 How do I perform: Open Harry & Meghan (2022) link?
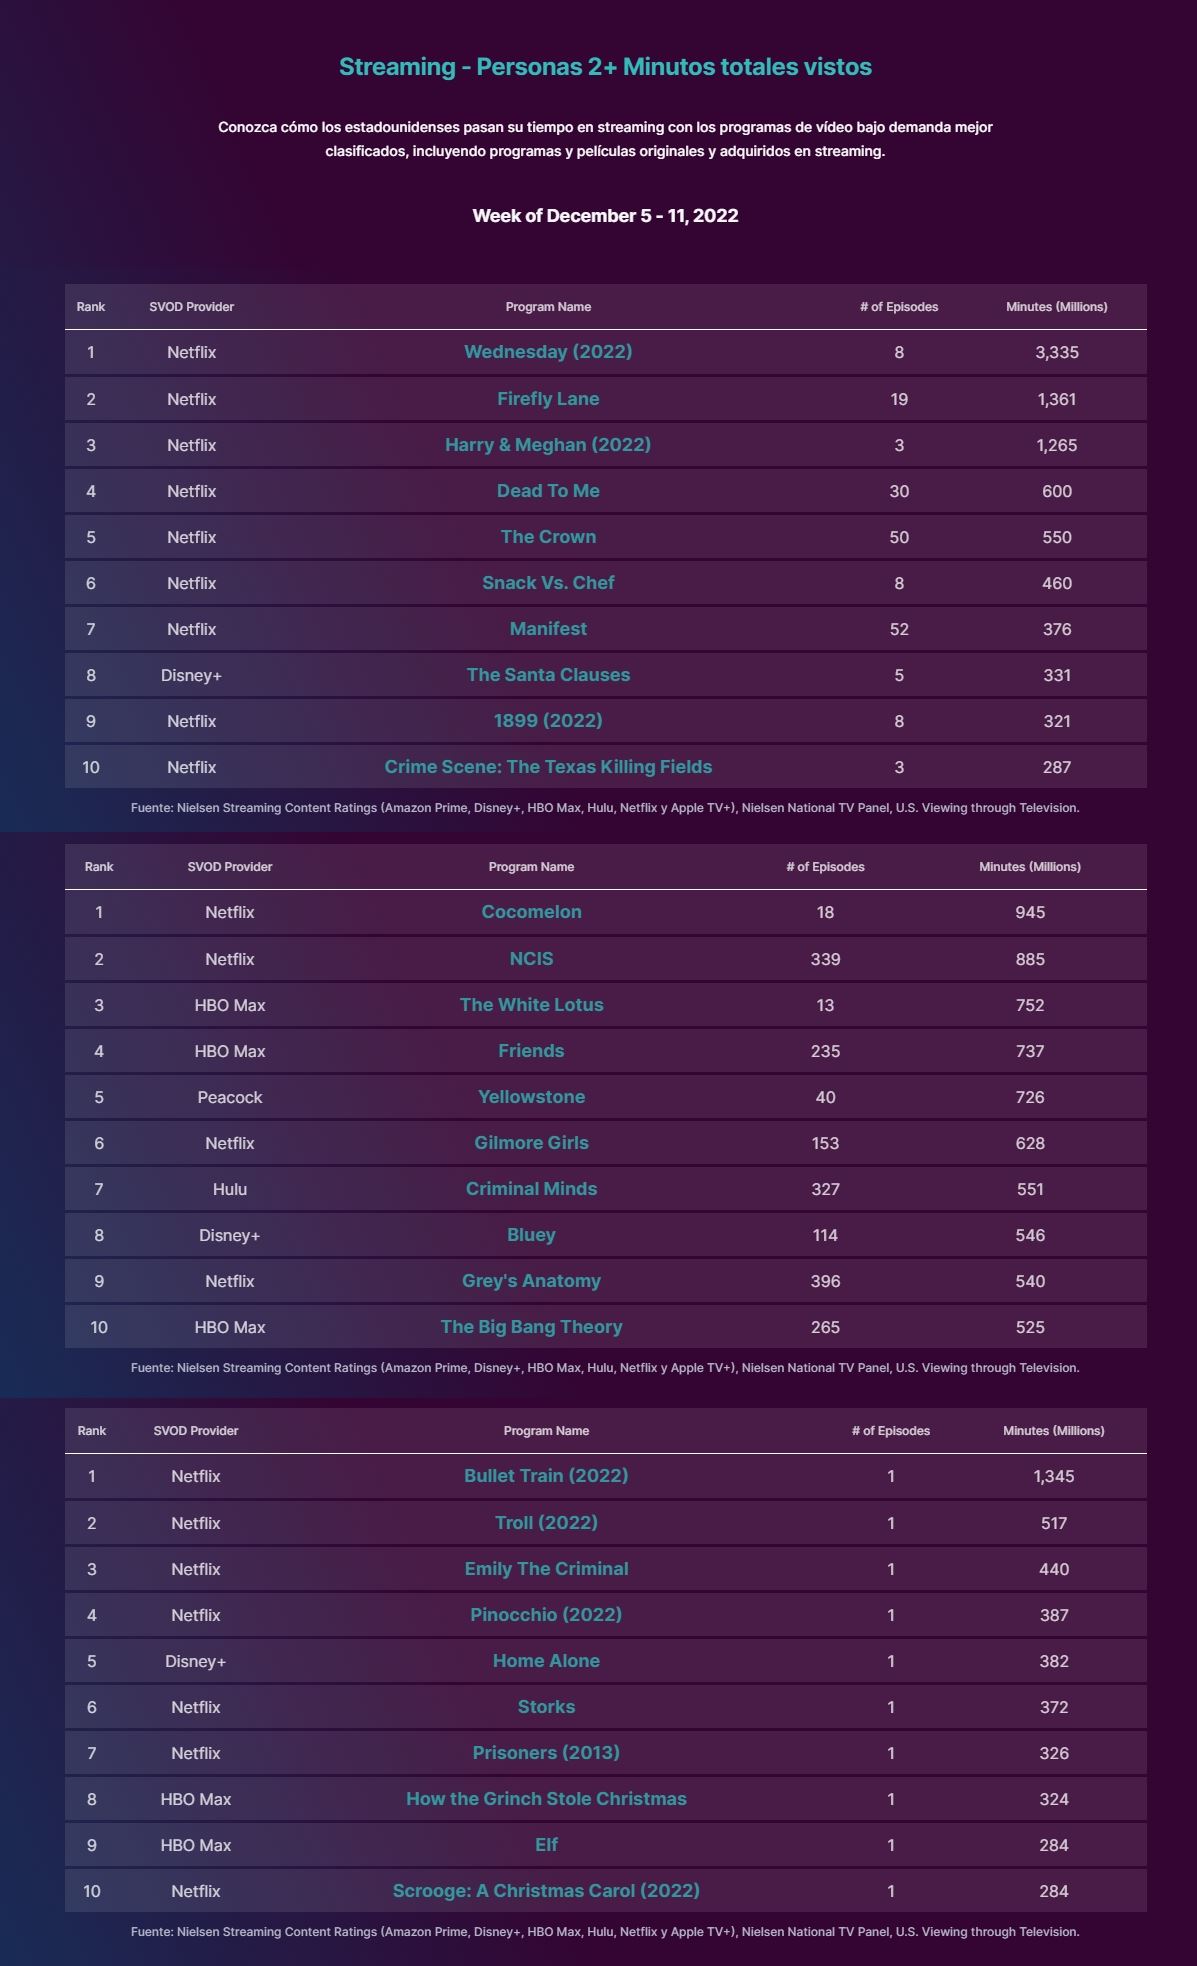(x=548, y=445)
